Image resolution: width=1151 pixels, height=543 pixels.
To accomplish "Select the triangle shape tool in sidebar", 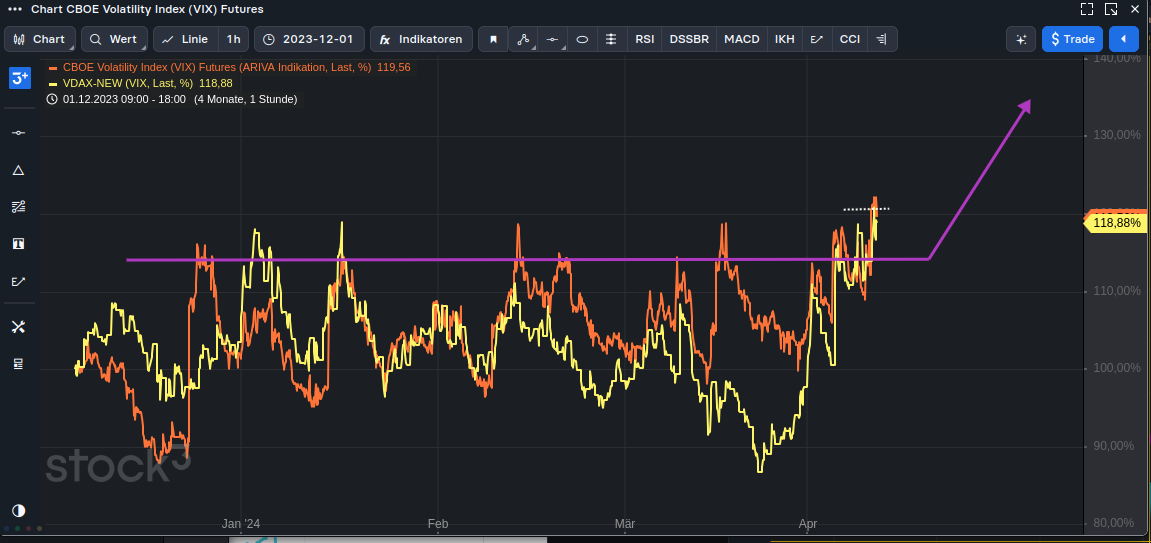I will click(x=18, y=170).
